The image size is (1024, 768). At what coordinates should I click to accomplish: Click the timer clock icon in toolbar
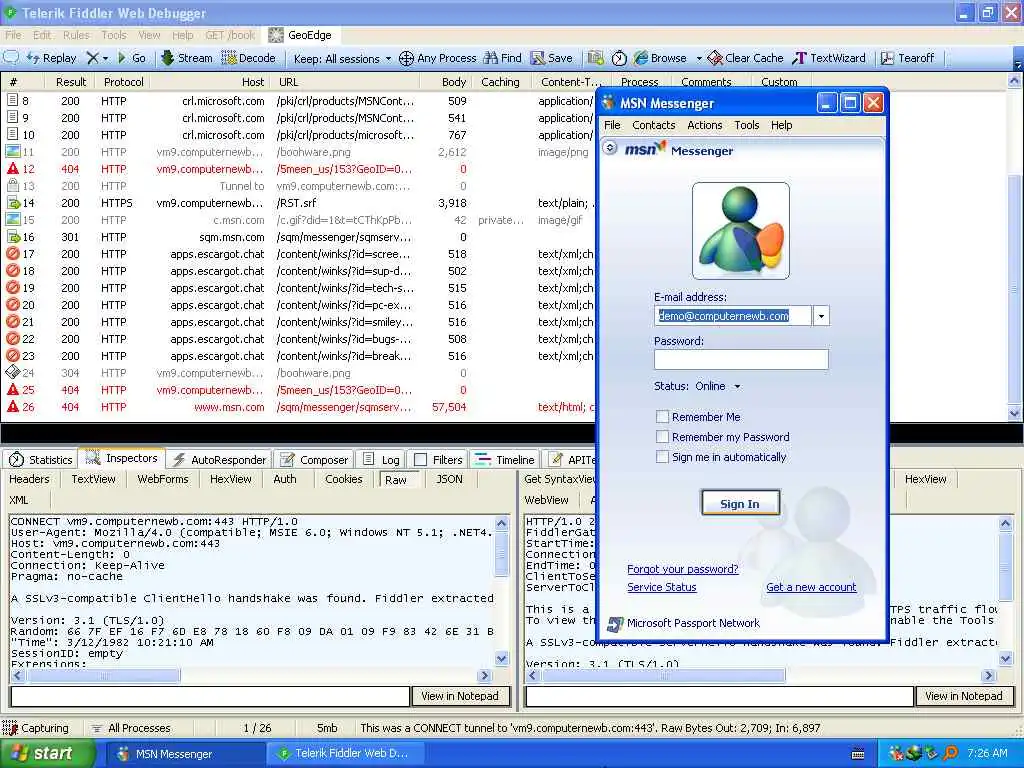(619, 58)
